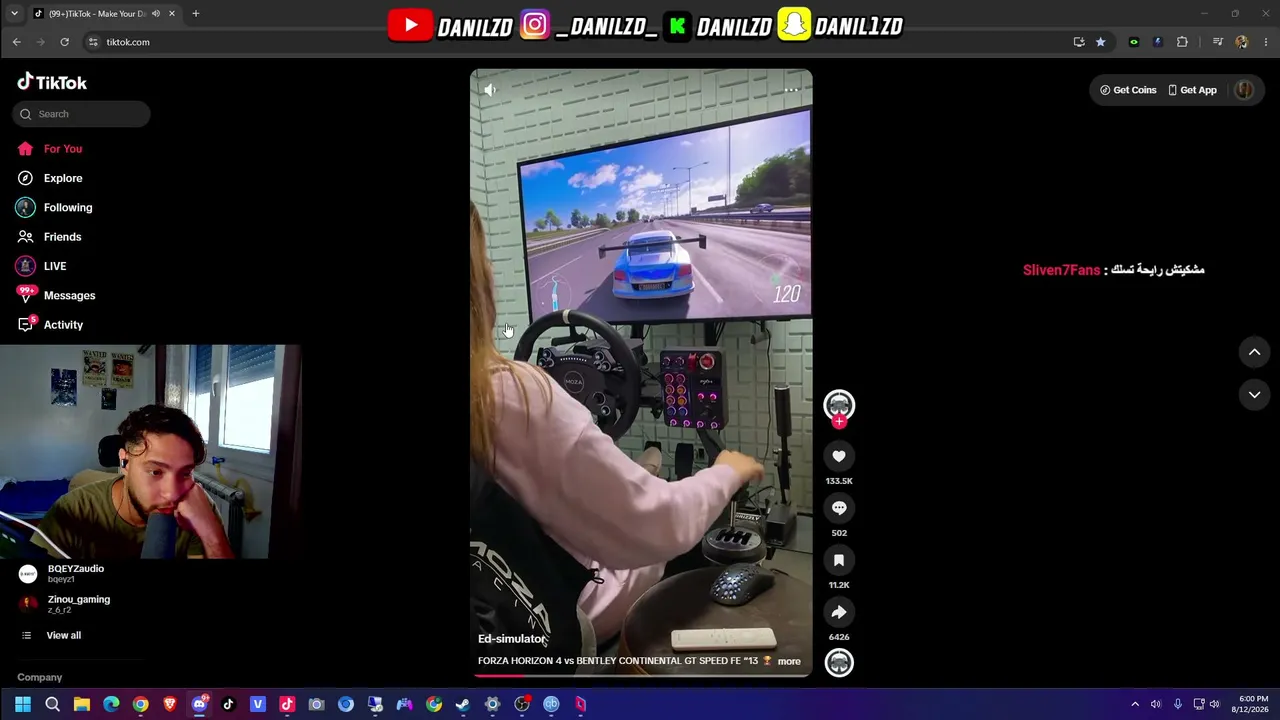Open the spinning sound disc icon
1280x720 pixels.
(839, 662)
